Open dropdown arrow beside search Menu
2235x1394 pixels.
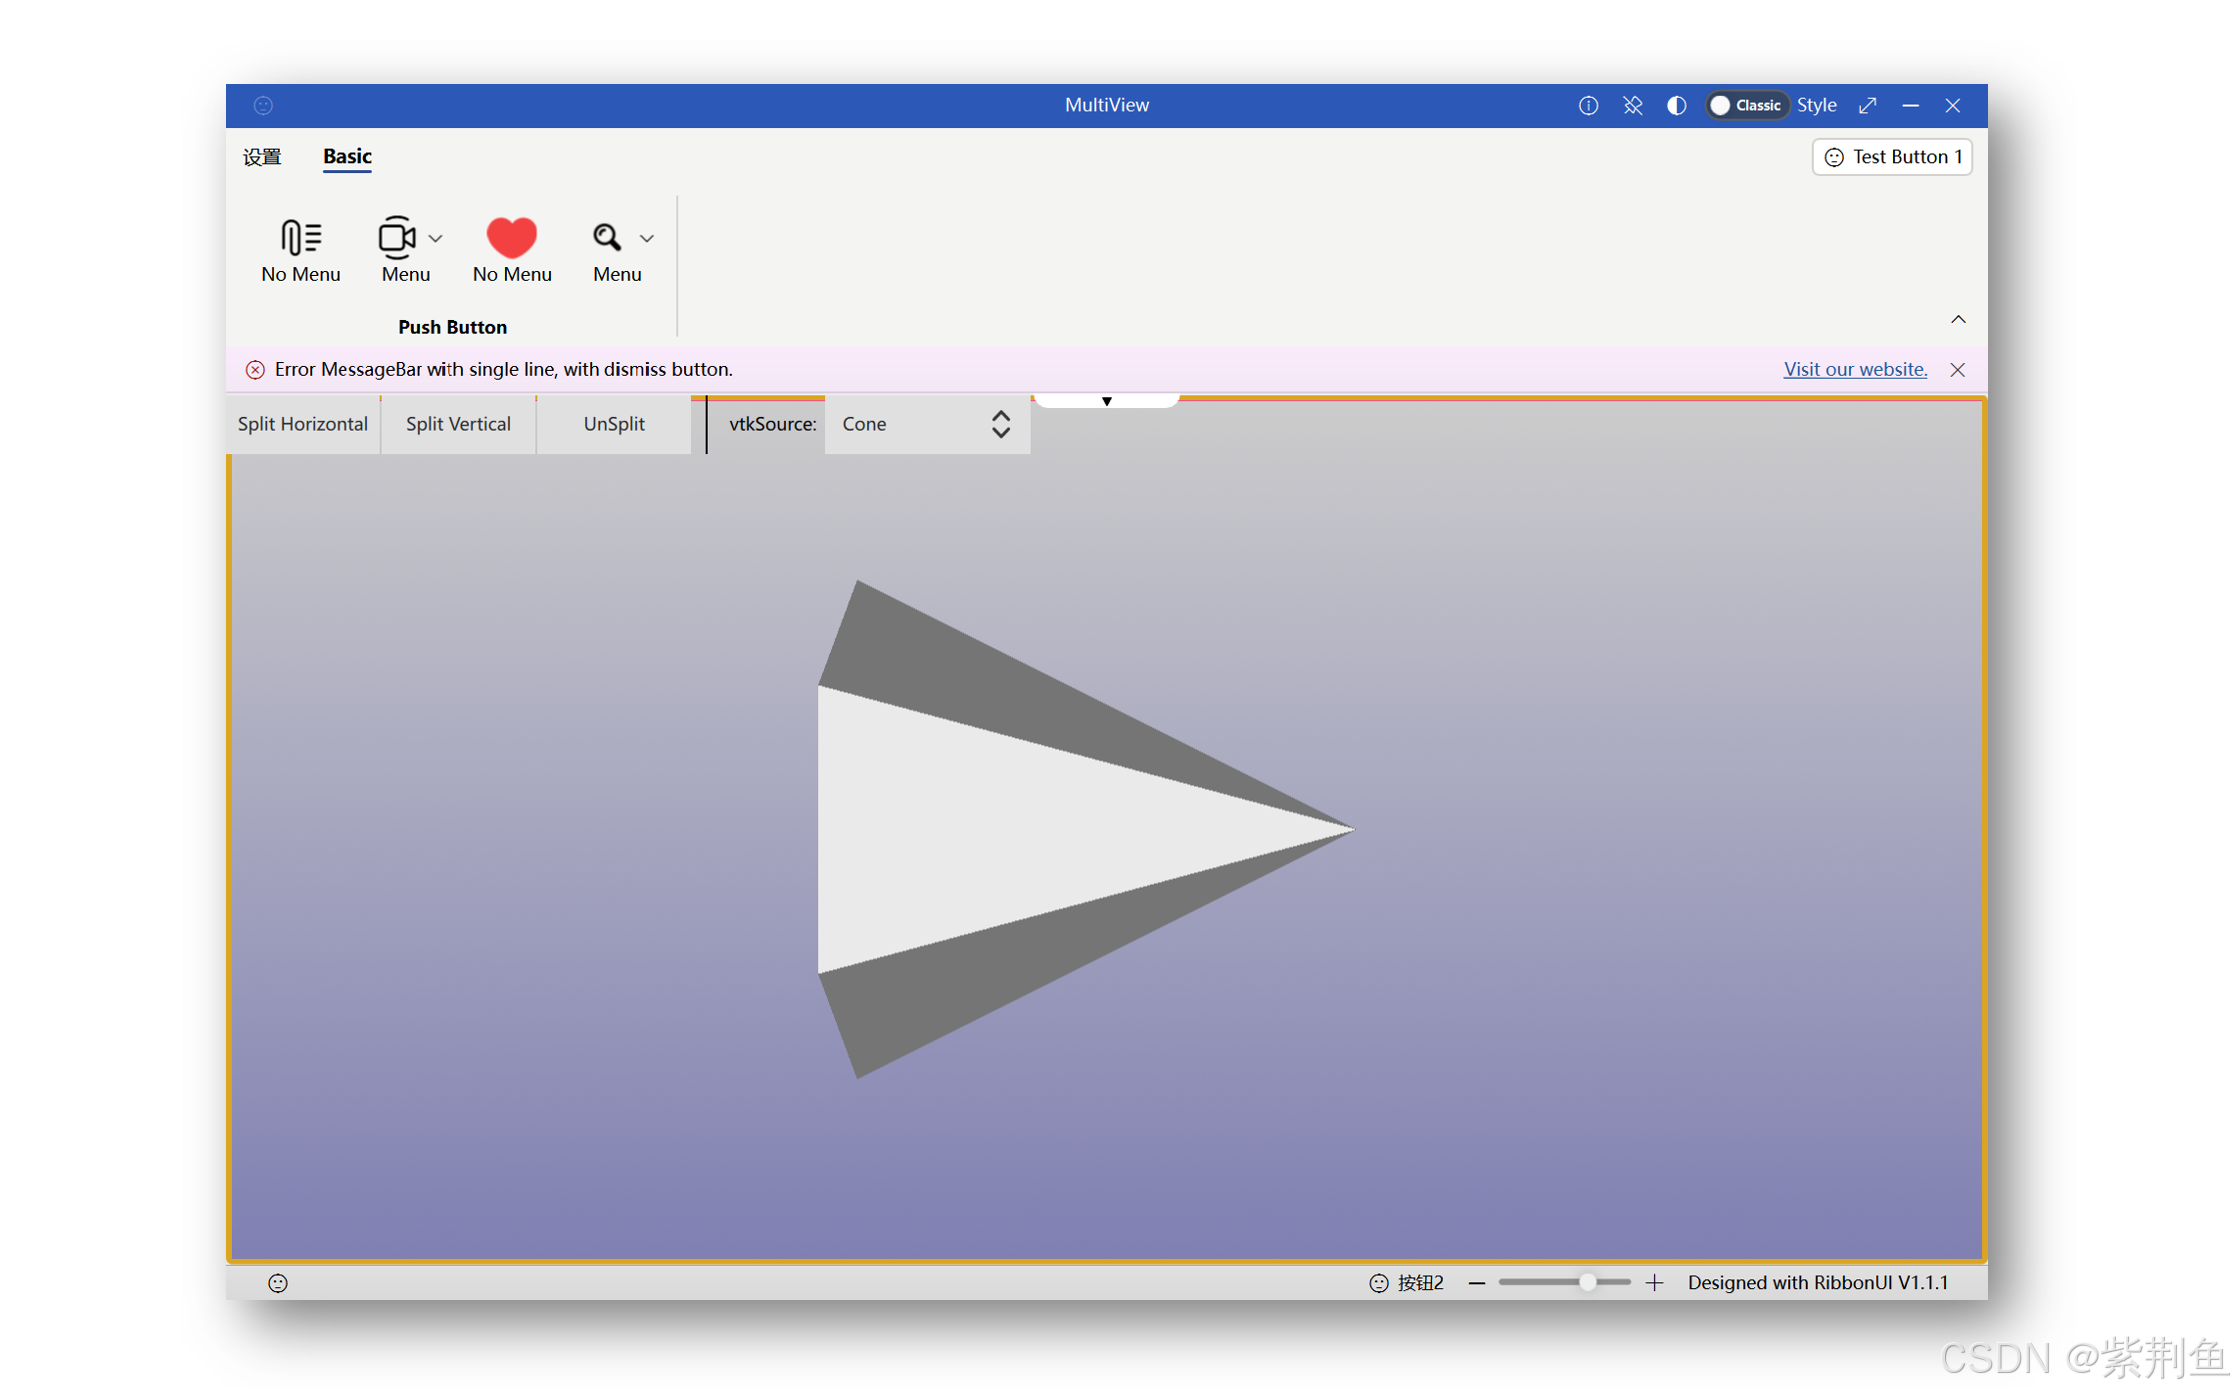(x=647, y=238)
